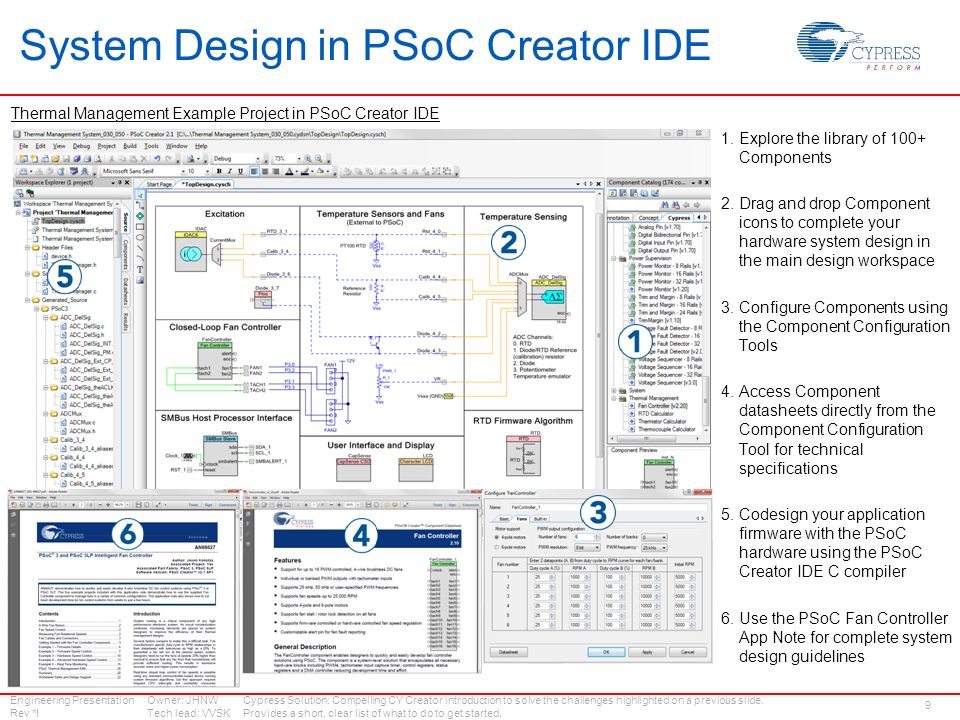The image size is (960, 720).
Task: Click the Delete X icon in the toolbar
Action: coord(143,159)
